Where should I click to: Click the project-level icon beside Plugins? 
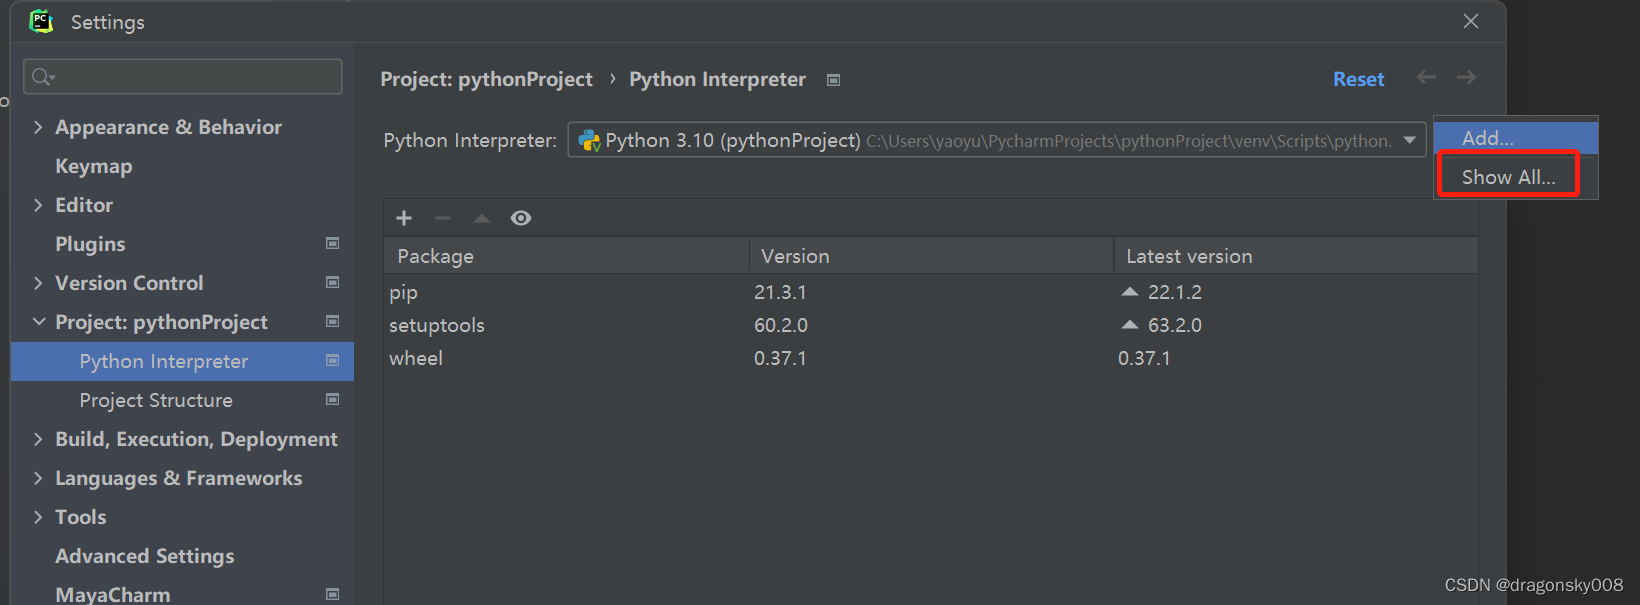333,243
